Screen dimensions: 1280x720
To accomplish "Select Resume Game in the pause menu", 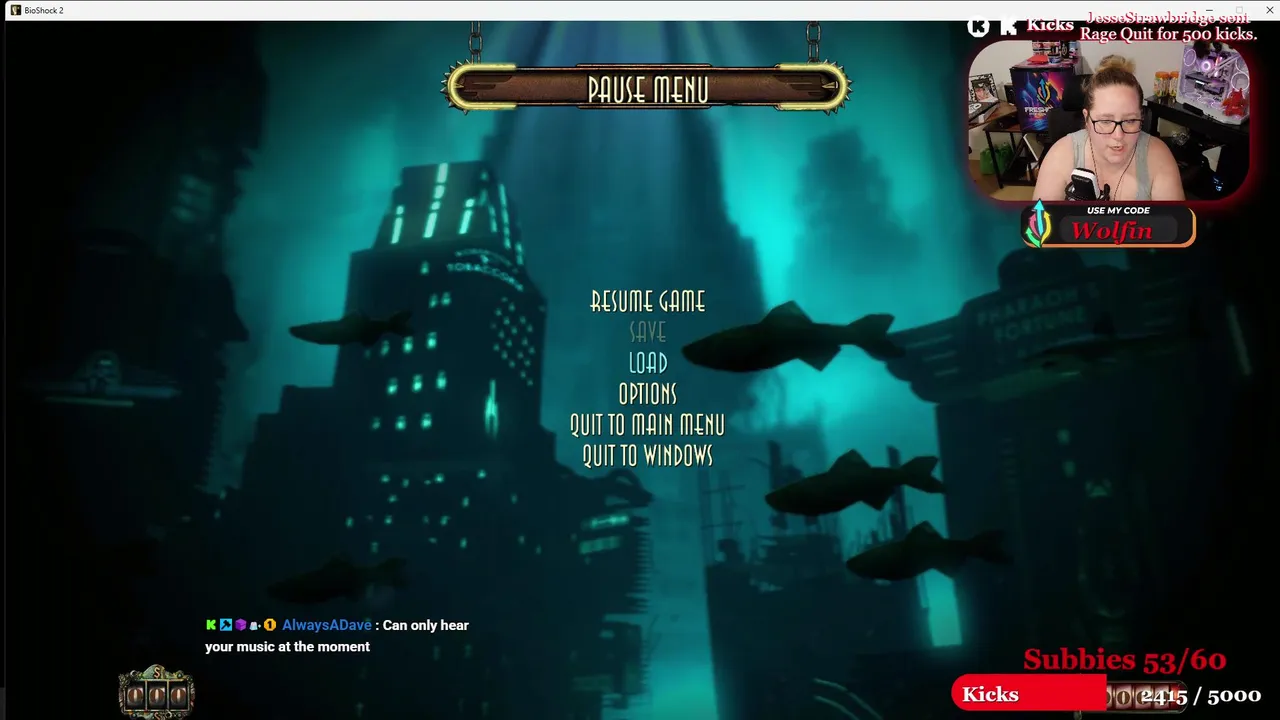I will pos(648,302).
